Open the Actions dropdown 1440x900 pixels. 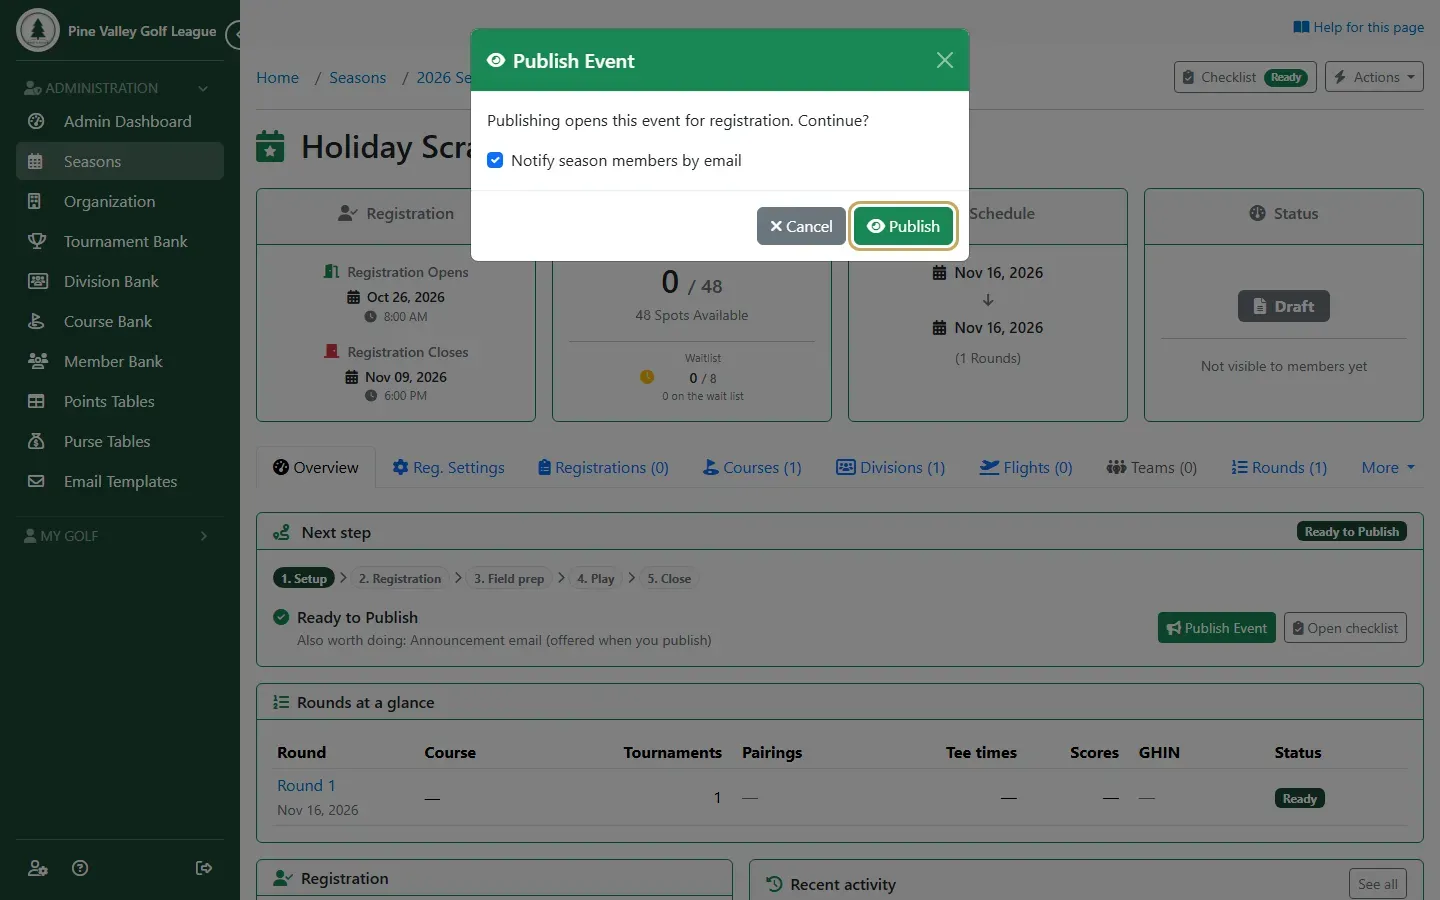tap(1374, 77)
